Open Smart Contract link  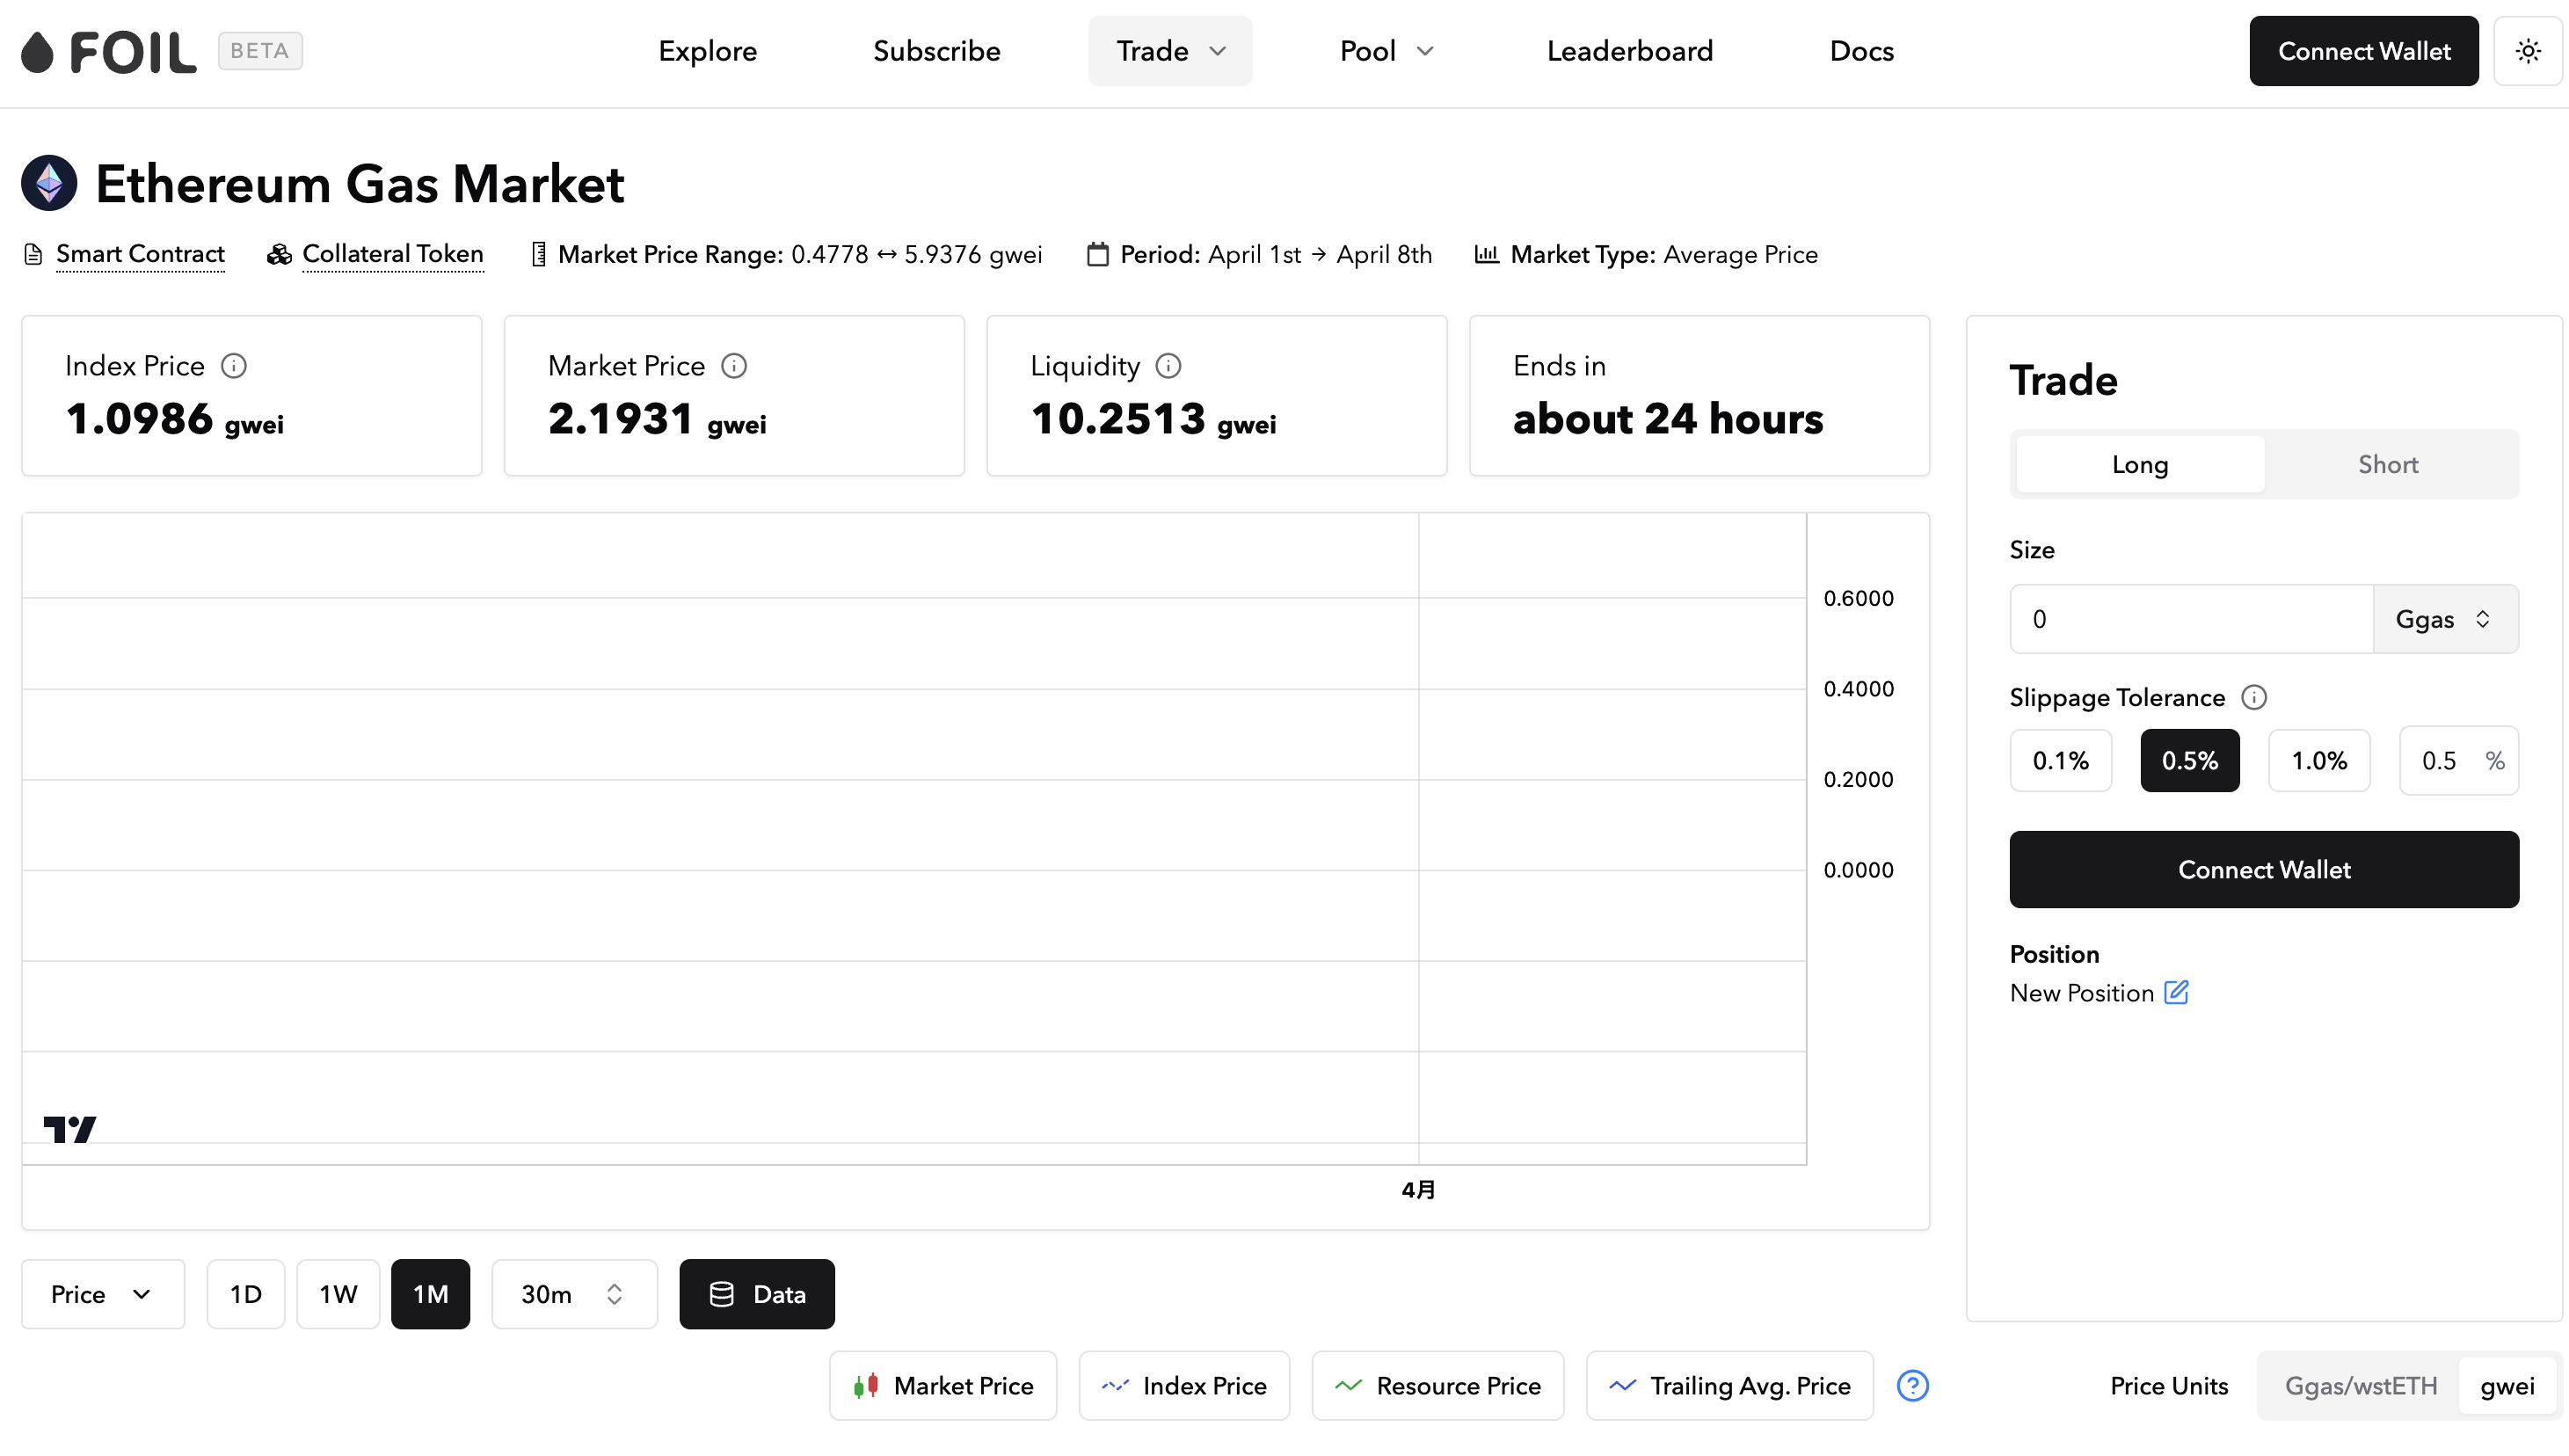(140, 254)
